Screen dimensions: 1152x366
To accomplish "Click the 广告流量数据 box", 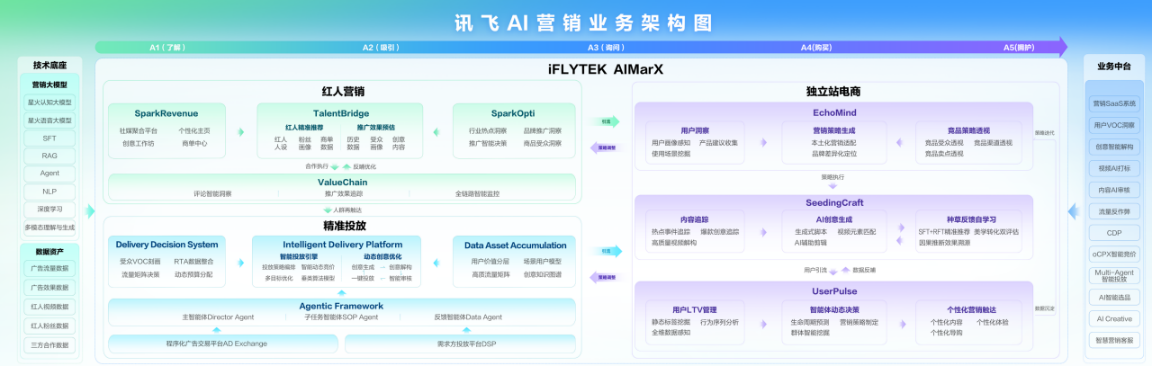I will (50, 268).
